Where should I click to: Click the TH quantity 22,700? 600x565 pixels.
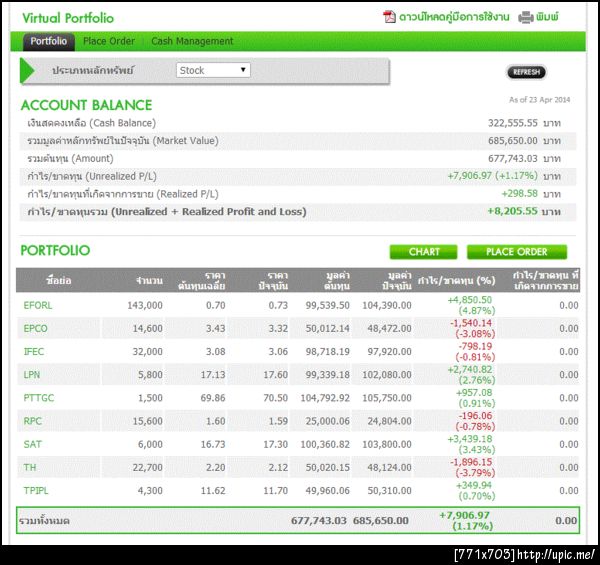coord(147,467)
